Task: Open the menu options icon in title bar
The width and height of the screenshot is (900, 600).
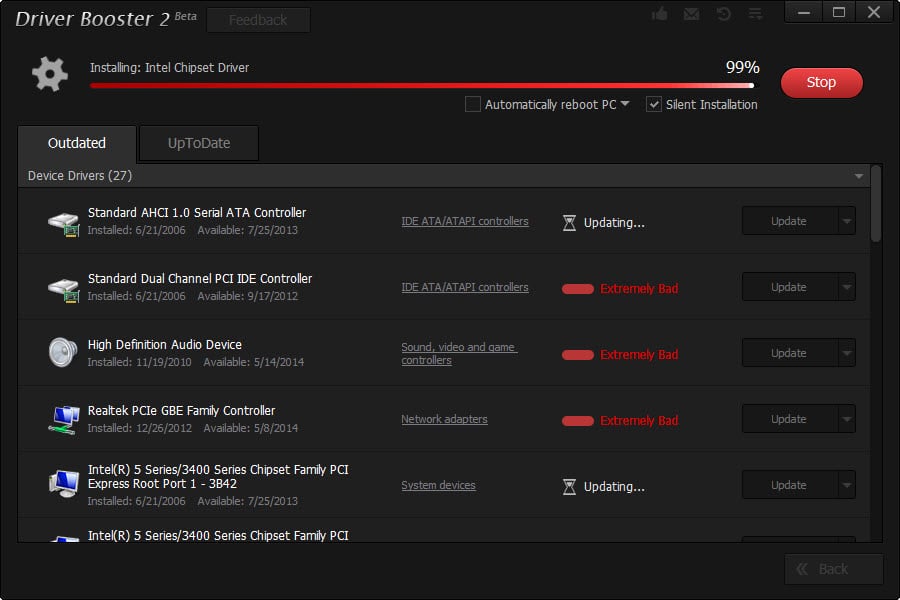Action: pos(755,14)
